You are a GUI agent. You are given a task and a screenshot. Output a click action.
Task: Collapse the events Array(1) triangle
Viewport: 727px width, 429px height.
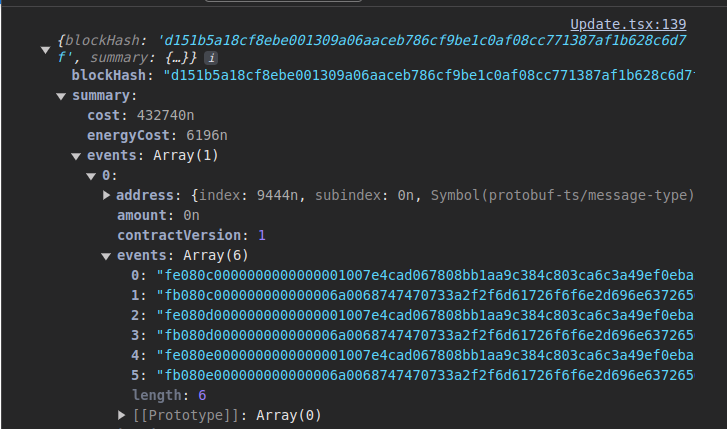76,156
